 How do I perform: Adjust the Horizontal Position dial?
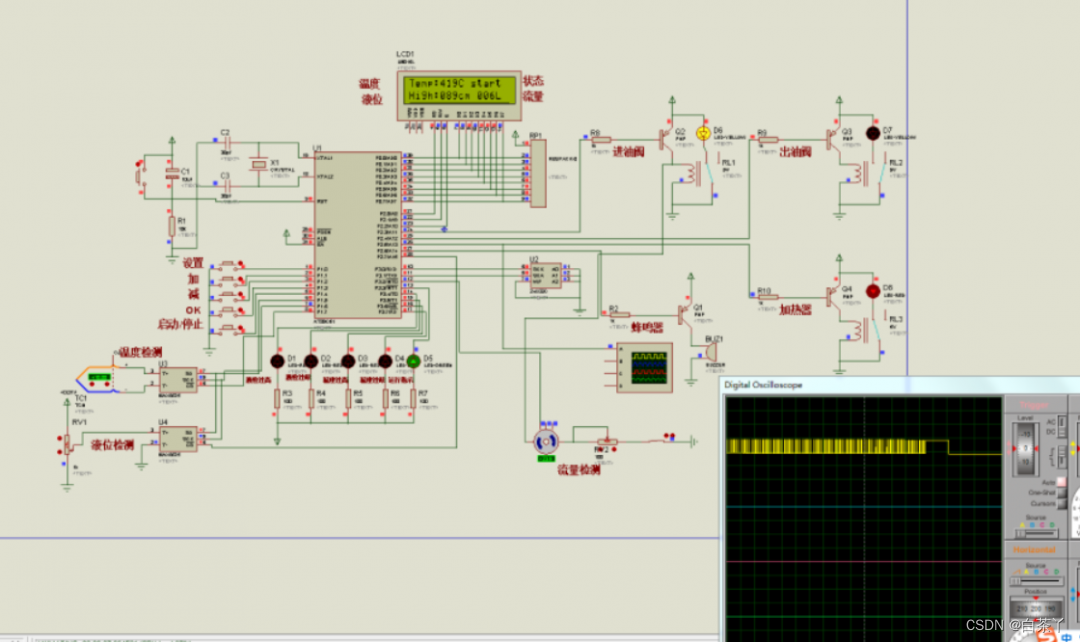tap(1036, 609)
